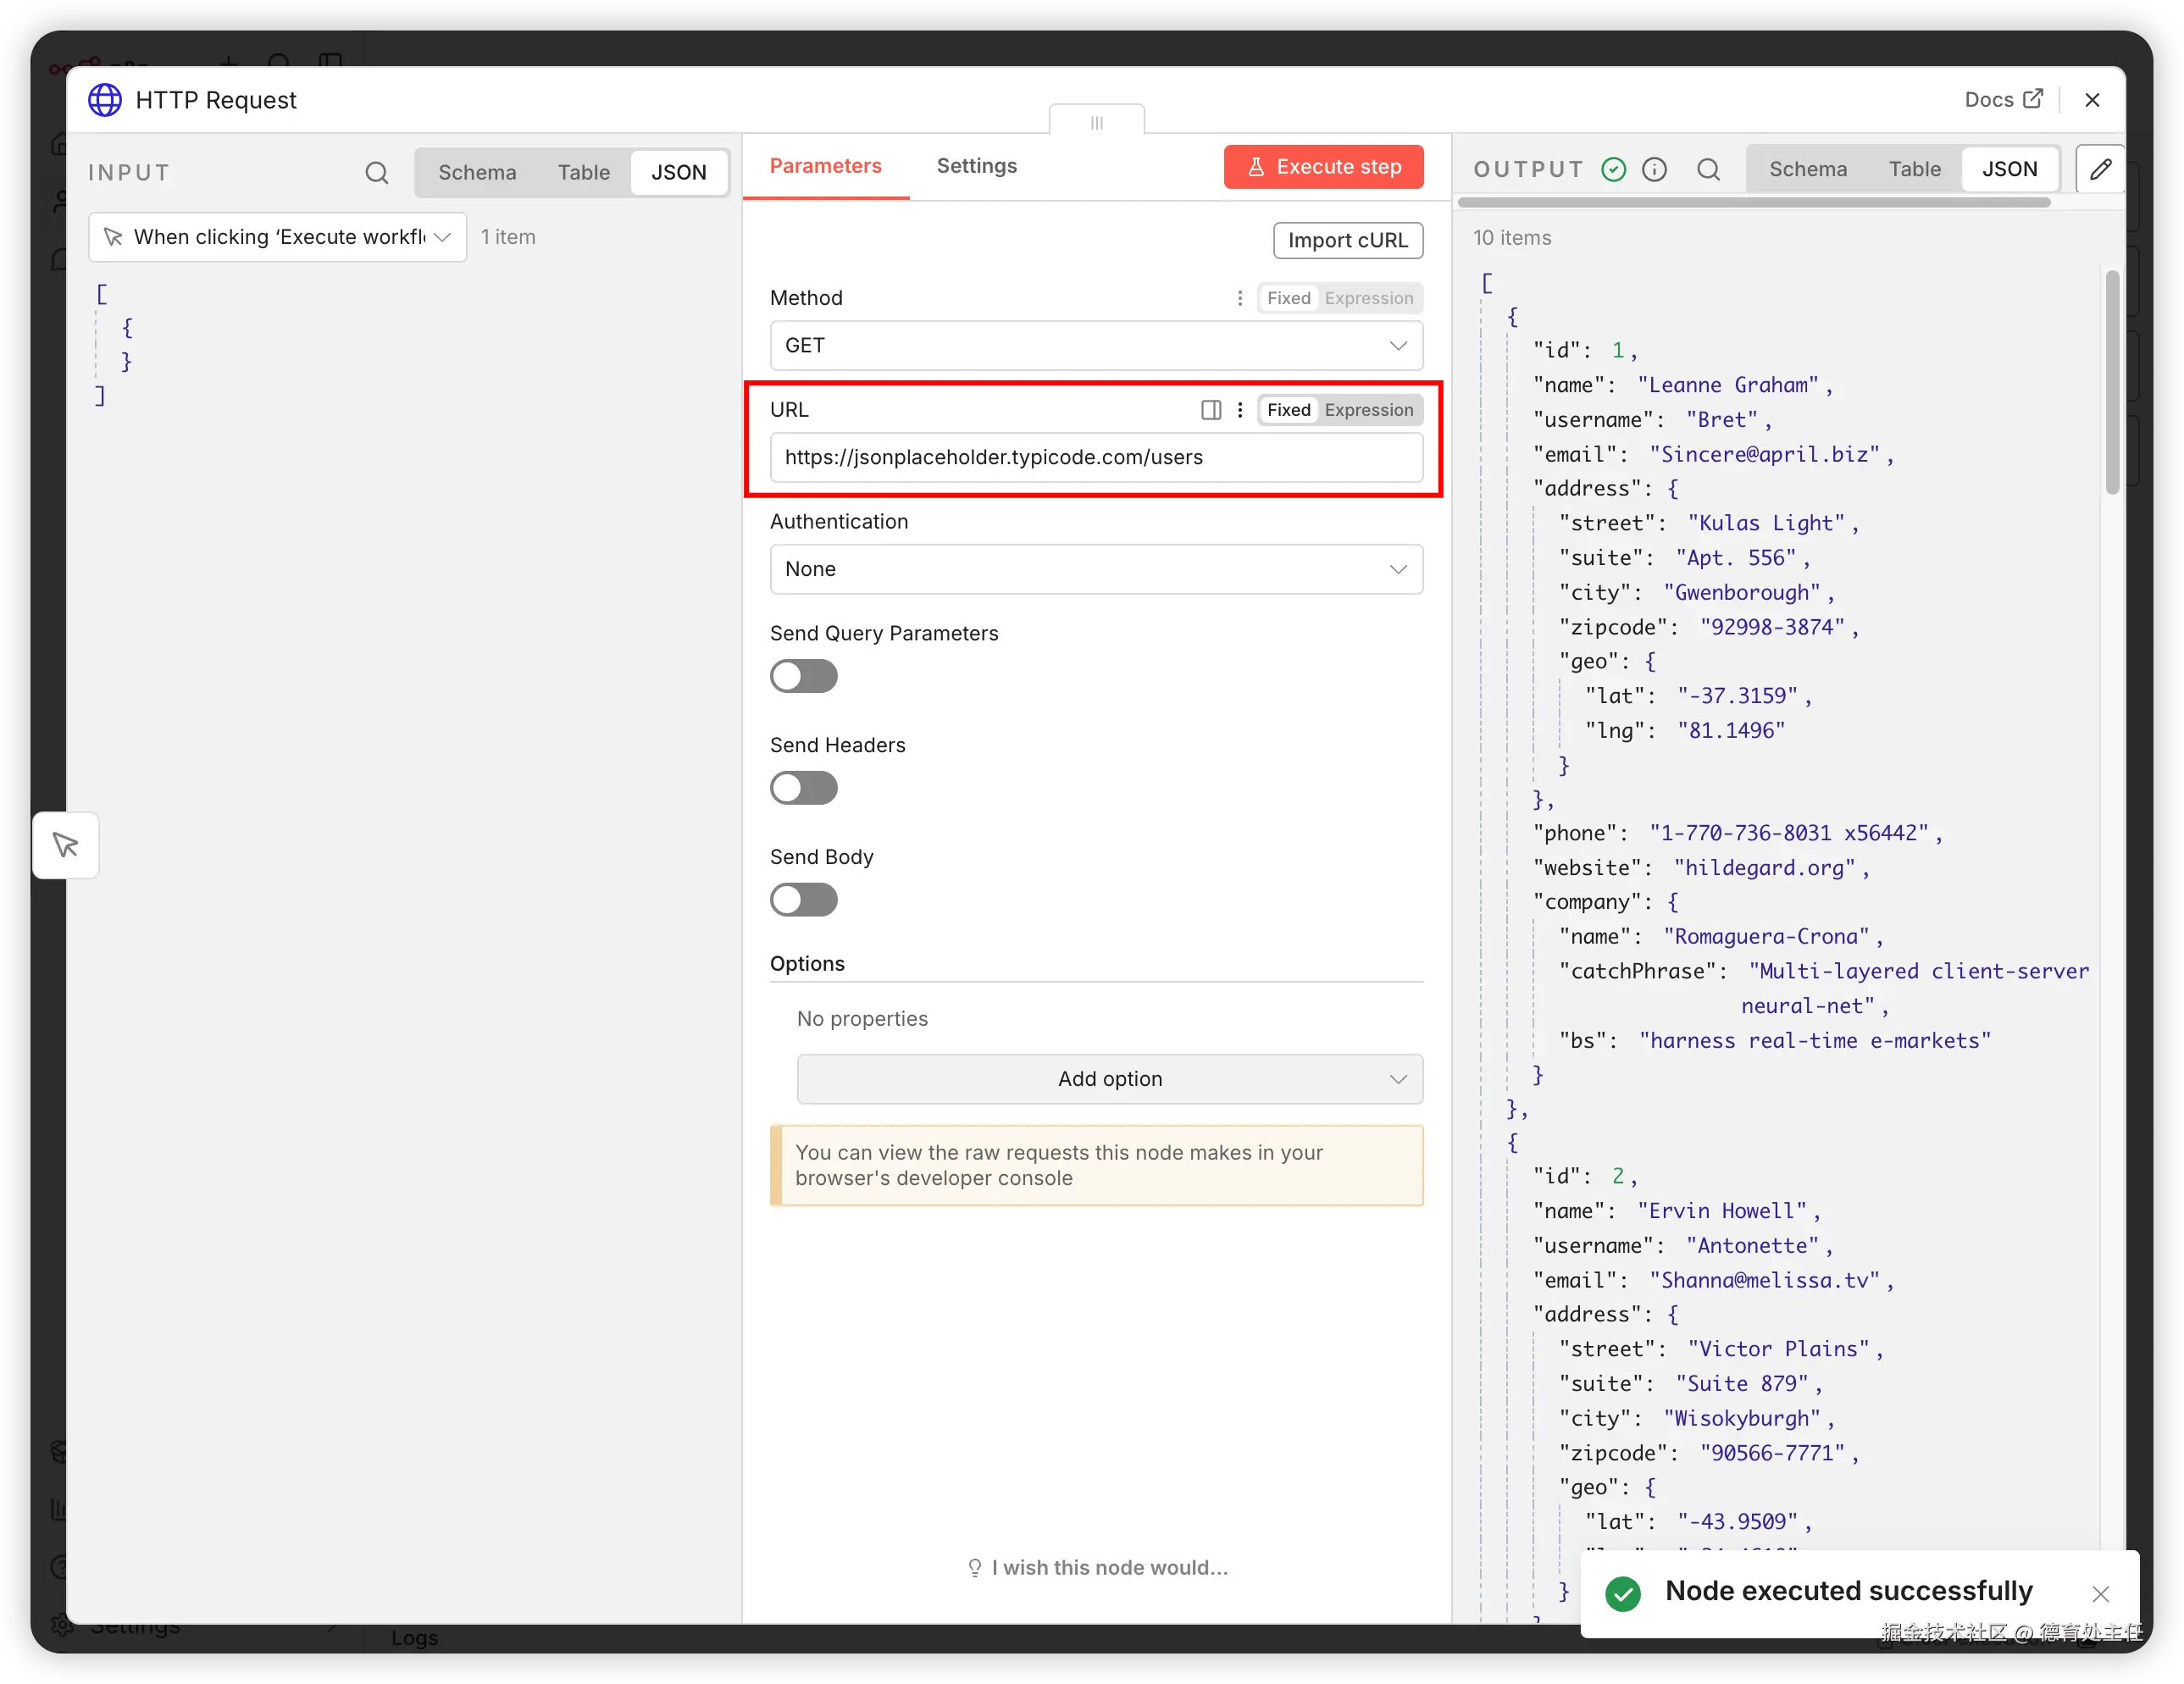This screenshot has width=2184, height=1684.
Task: Enable Send Query Parameters toggle
Action: 803,677
